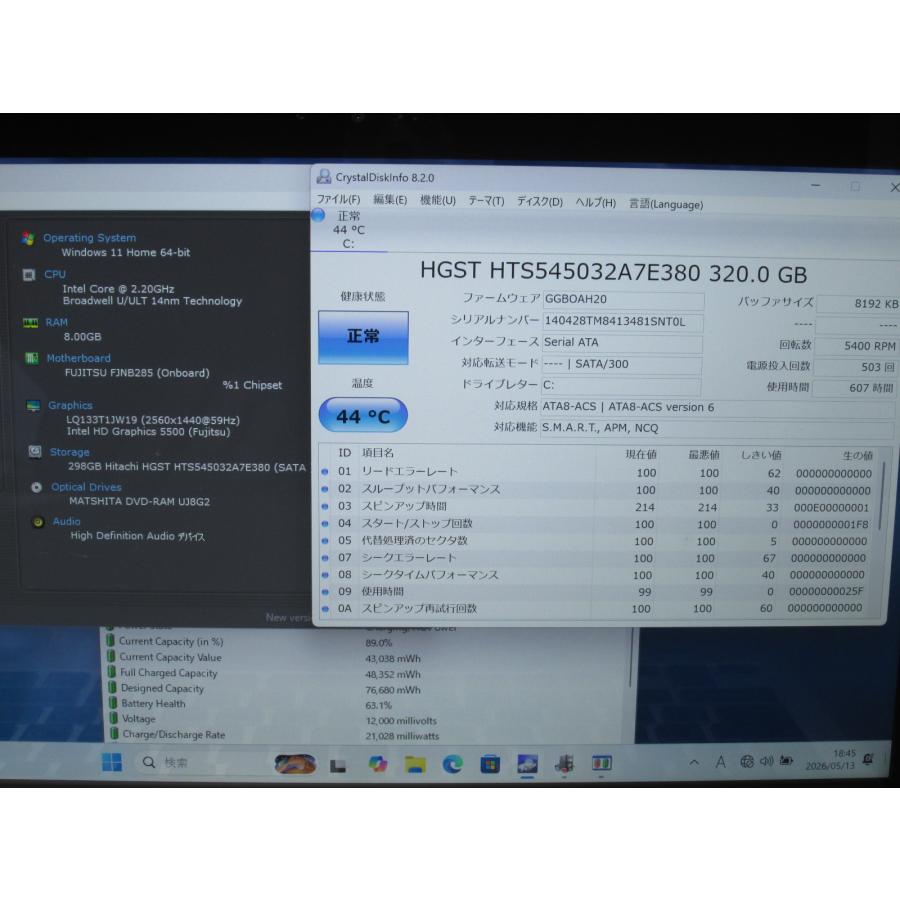
Task: Select SMART row 07 シークエラーレート
Action: click(595, 558)
